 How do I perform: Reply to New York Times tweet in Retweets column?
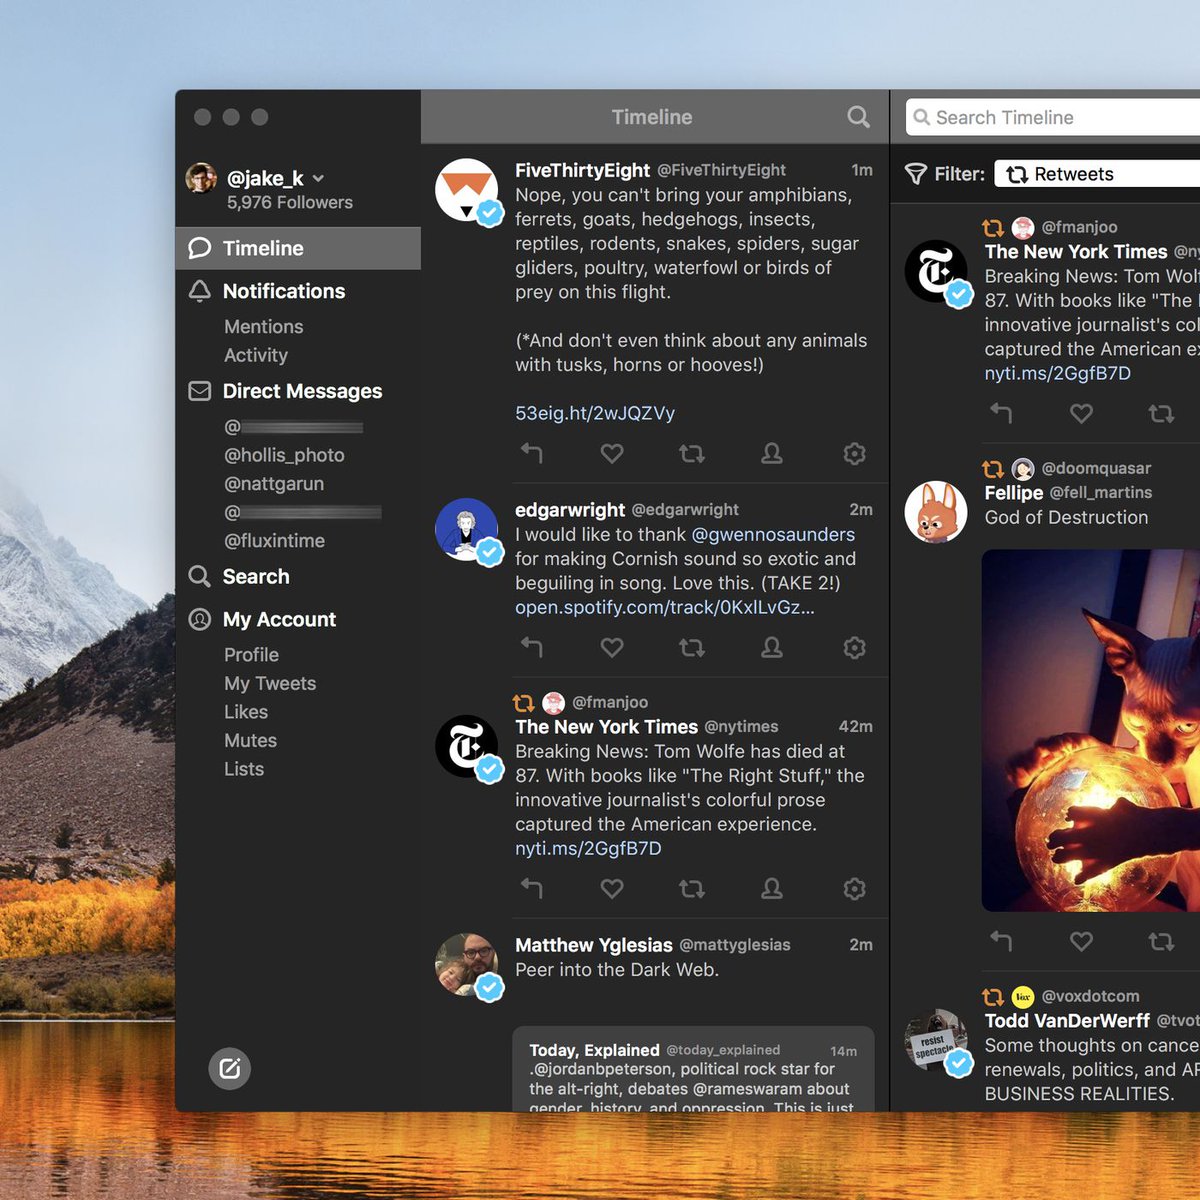(1001, 413)
